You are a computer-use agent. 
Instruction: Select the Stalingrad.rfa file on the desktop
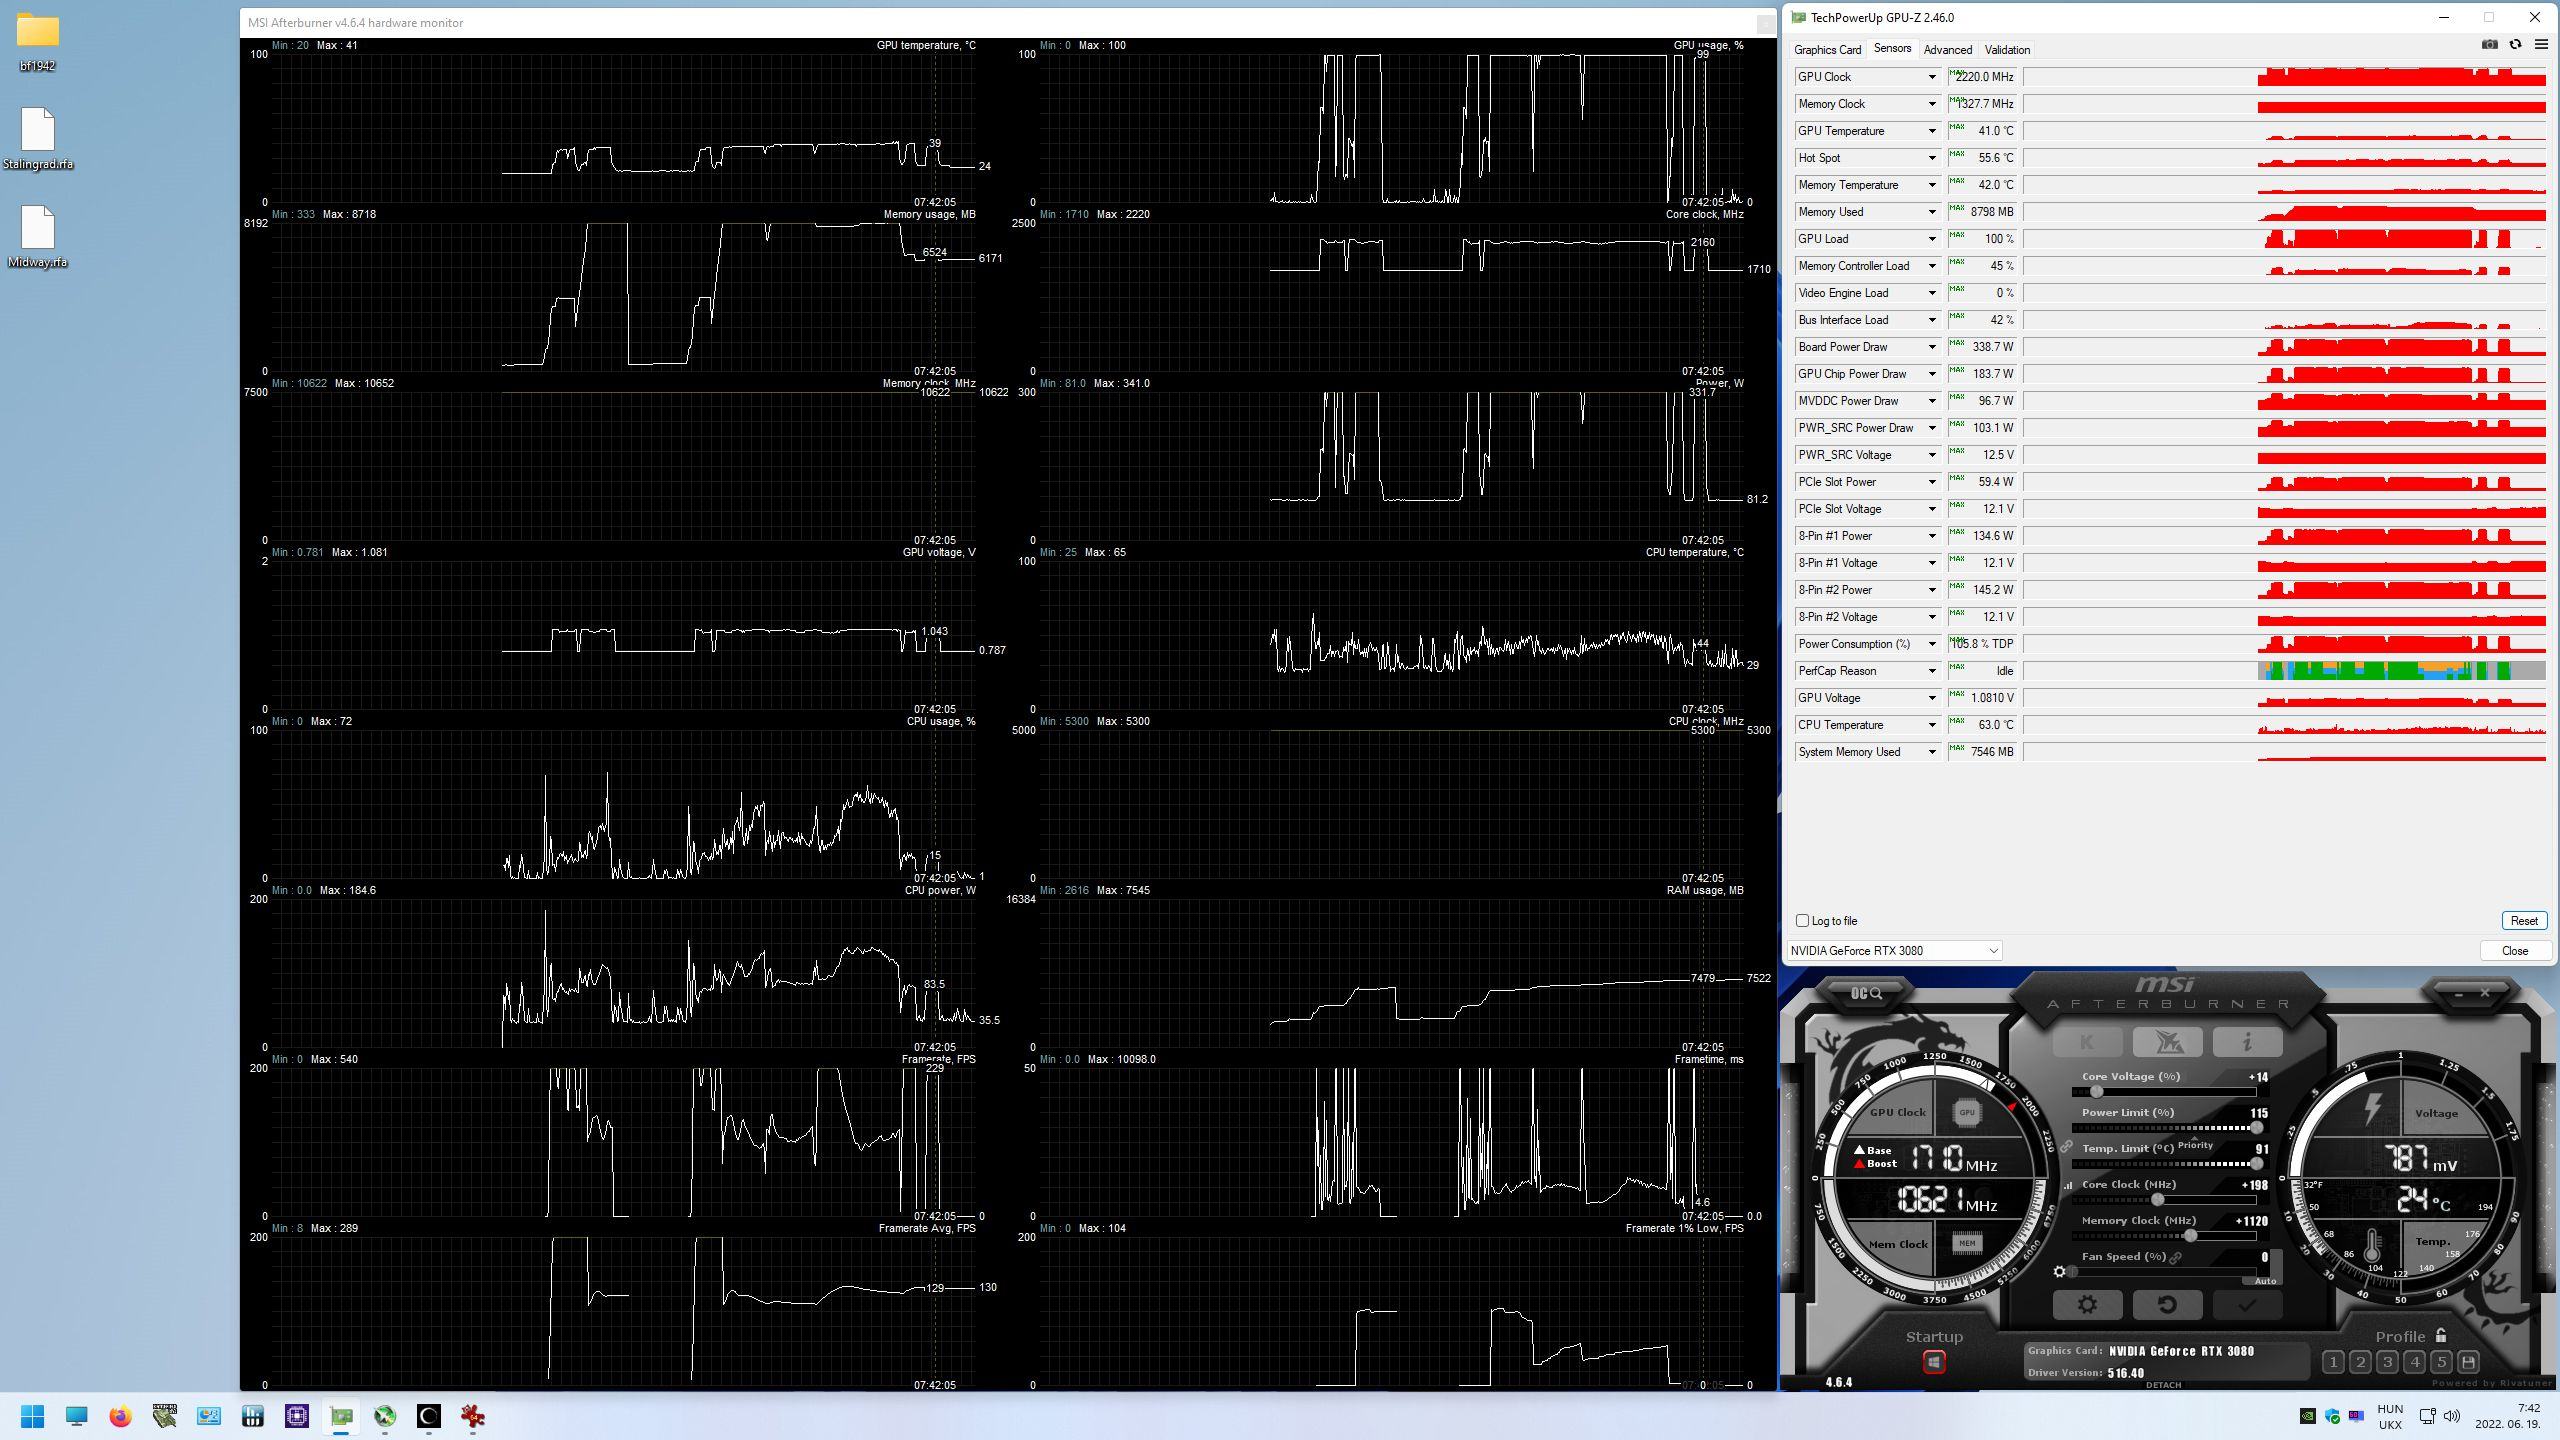pos(37,139)
